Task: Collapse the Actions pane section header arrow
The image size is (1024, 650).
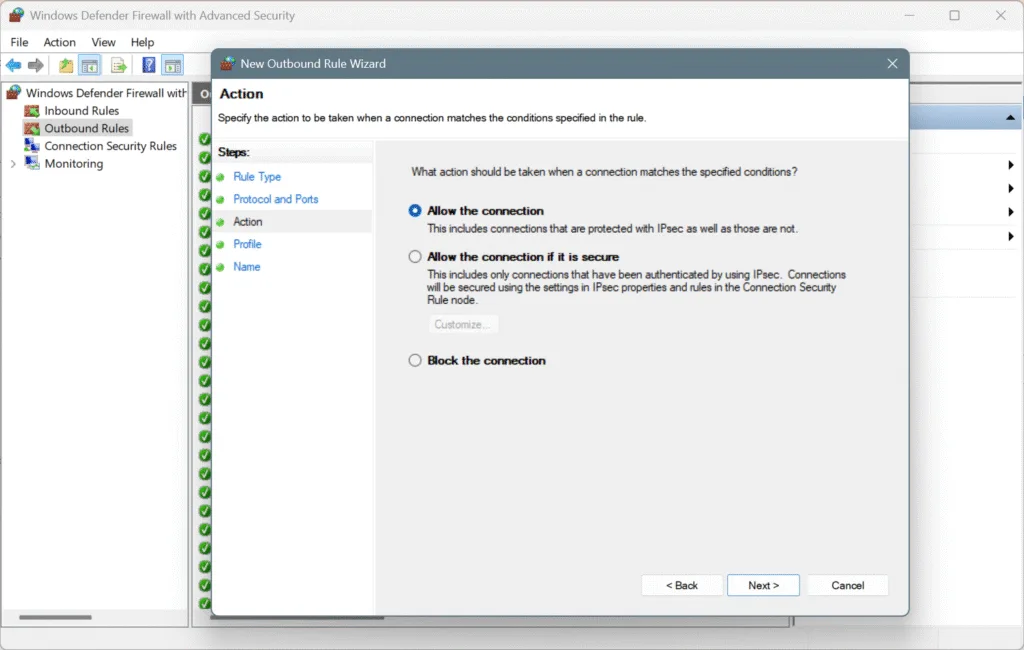Action: (x=1010, y=118)
